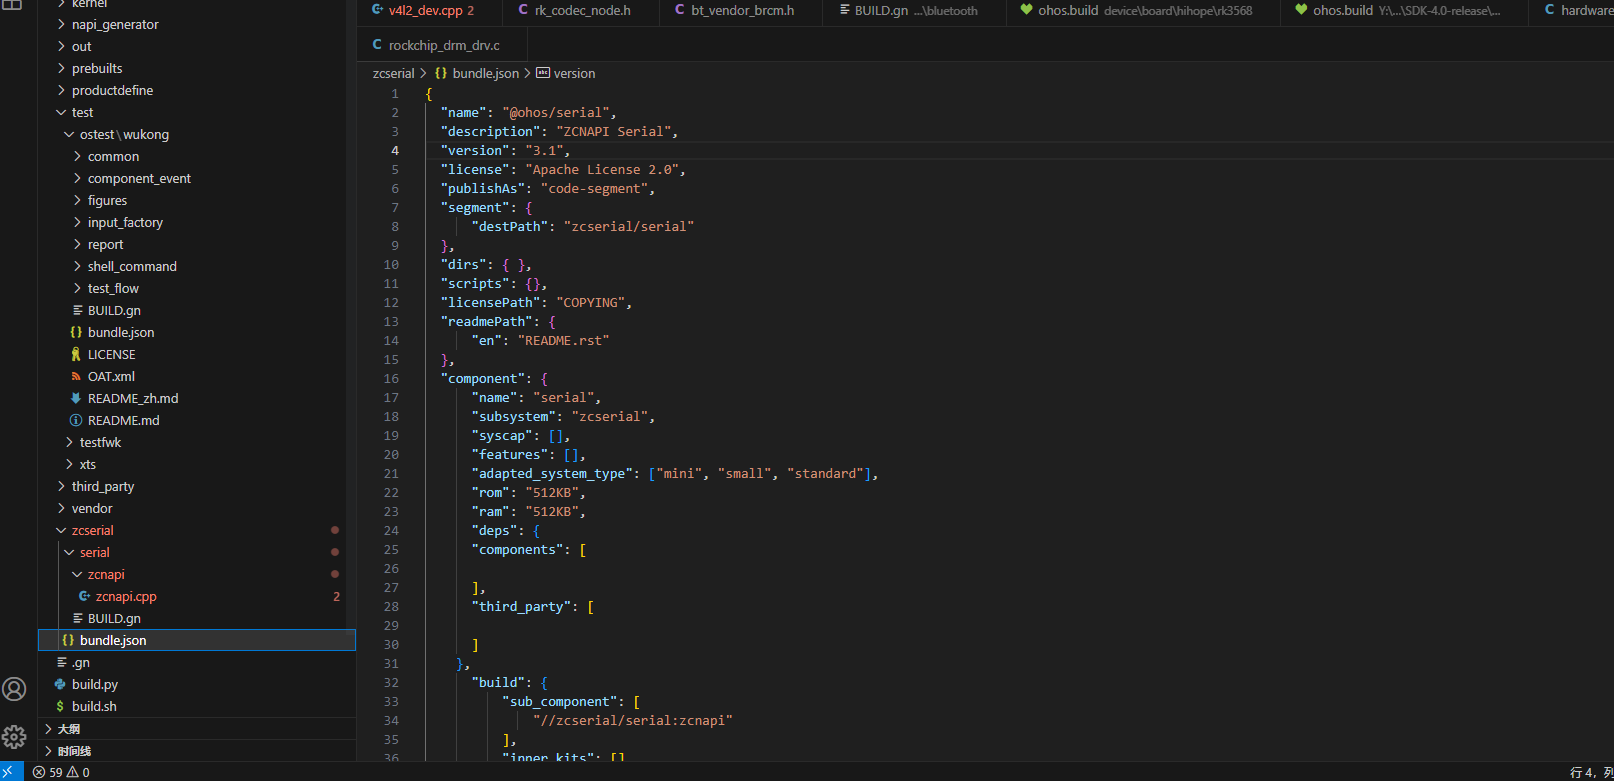This screenshot has height=781, width=1614.
Task: Click the license icon next to LICENSE
Action: pos(76,354)
